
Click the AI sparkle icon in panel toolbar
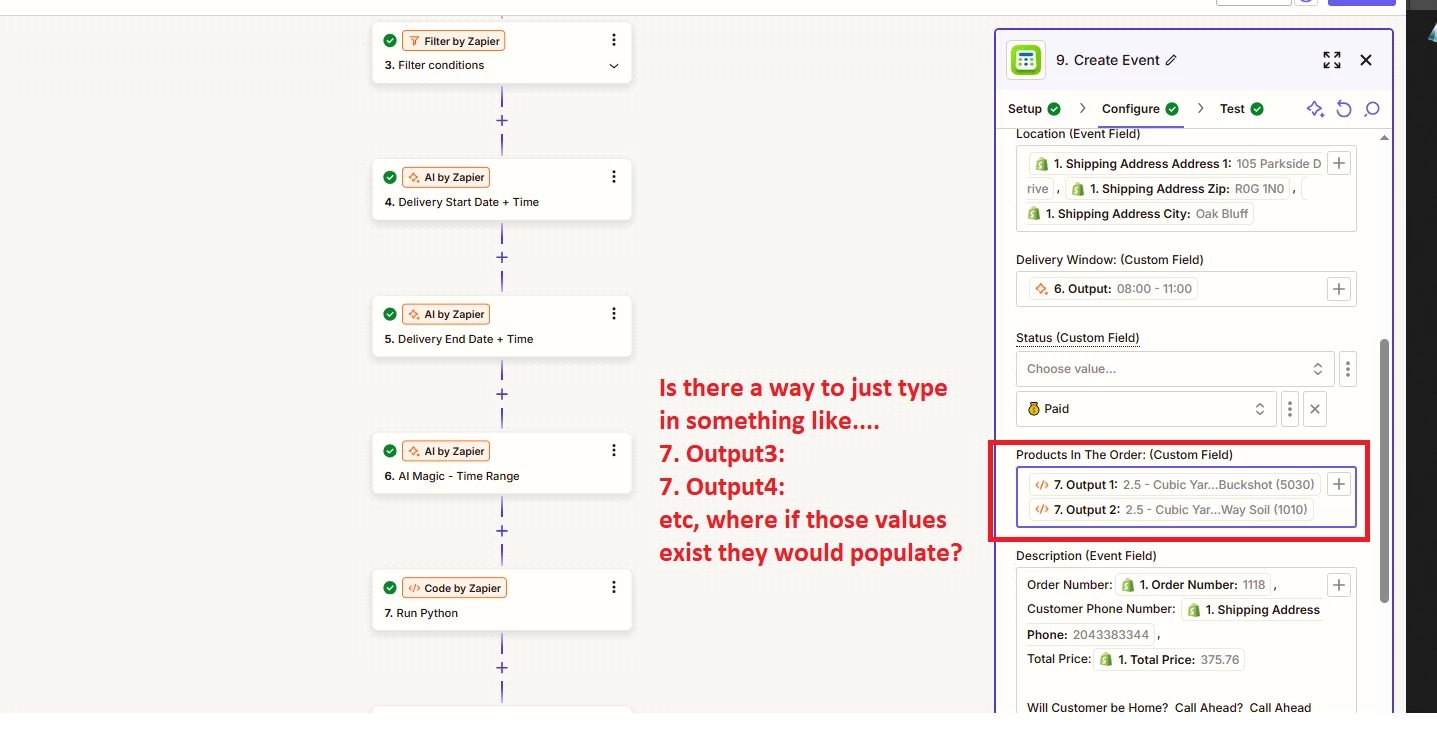point(1316,109)
